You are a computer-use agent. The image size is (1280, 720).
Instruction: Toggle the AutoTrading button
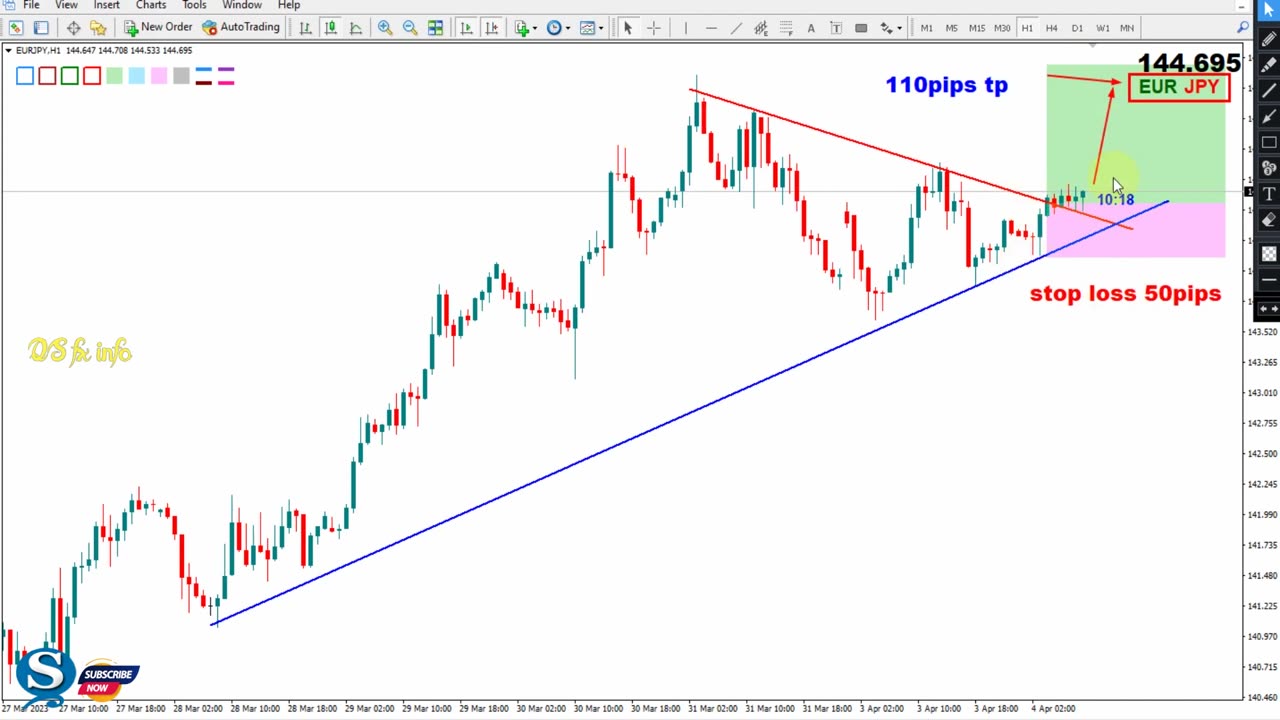tap(240, 28)
